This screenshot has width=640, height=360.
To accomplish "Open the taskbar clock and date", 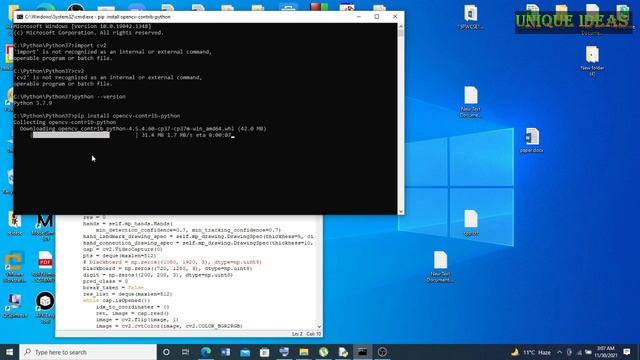I will 606,352.
